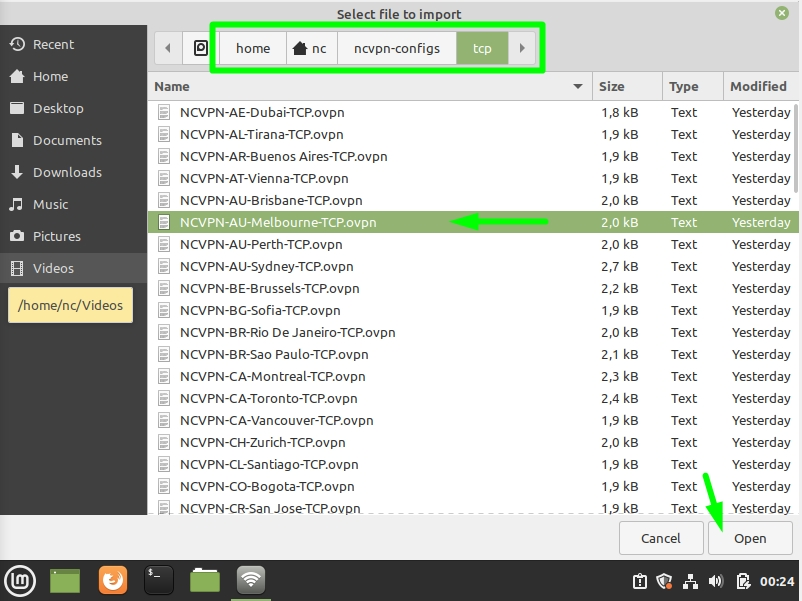Viewport: 802px width, 601px height.
Task: Launch Firefox from the taskbar
Action: click(112, 580)
